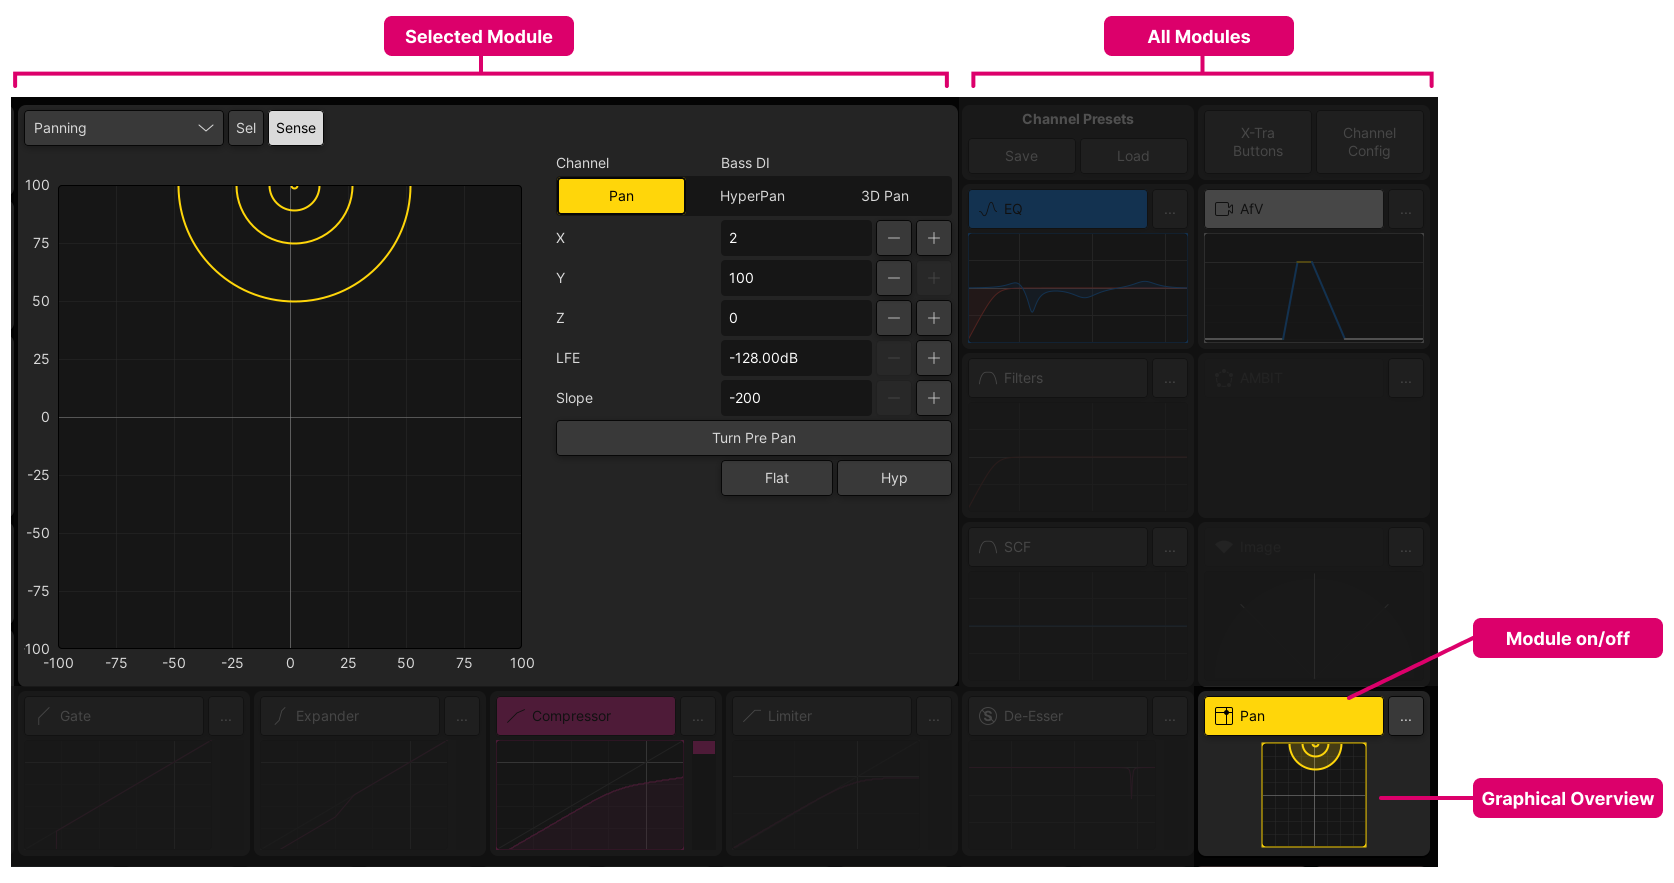Click the minus icon for X value
The image size is (1674, 883).
893,238
